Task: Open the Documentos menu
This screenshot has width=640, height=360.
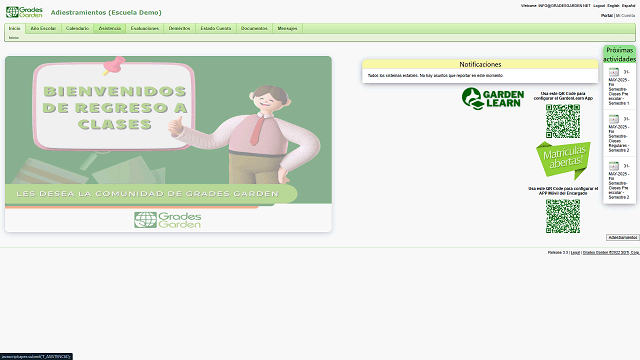Action: coord(254,28)
